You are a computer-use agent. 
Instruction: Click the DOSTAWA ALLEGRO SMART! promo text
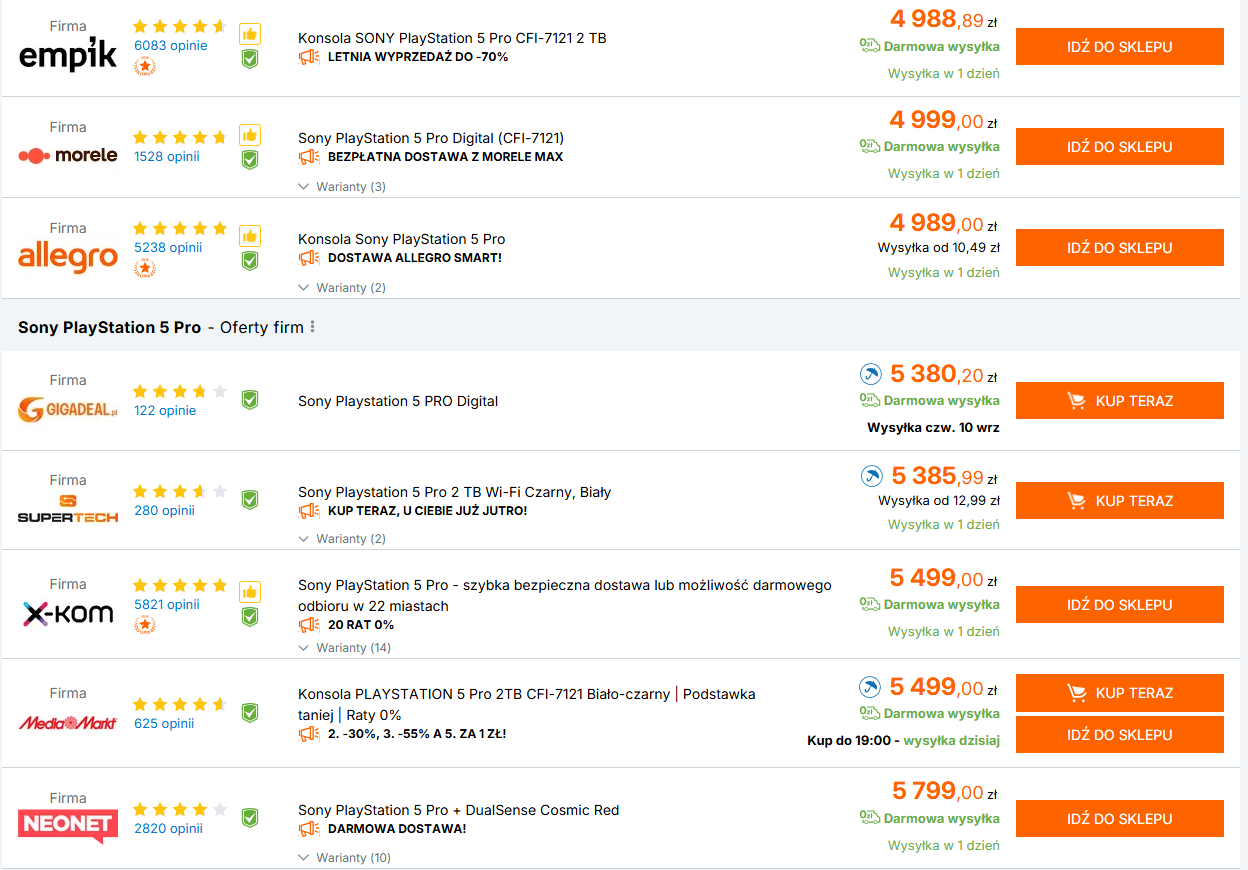coord(415,258)
